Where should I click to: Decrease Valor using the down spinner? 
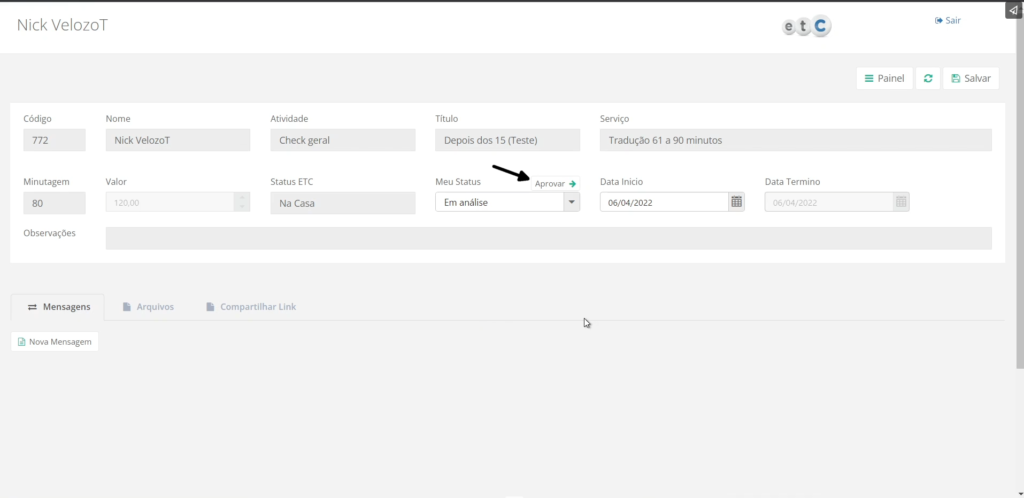point(241,207)
